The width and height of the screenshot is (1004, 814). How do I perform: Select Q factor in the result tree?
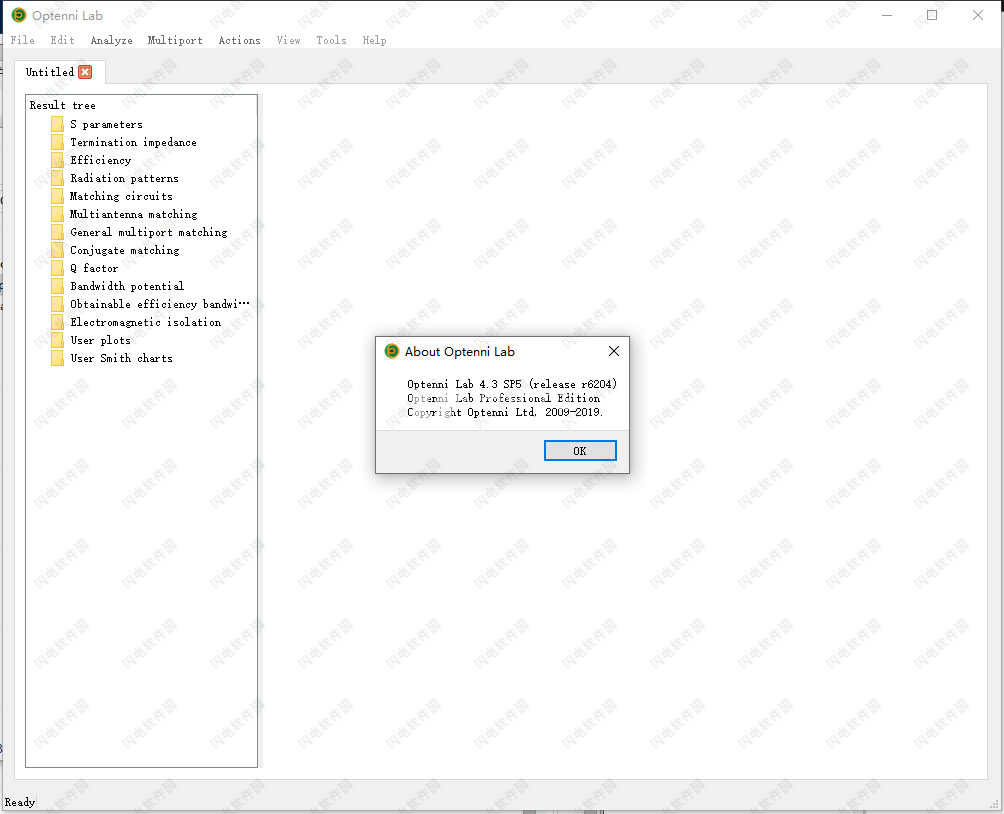pyautogui.click(x=94, y=268)
